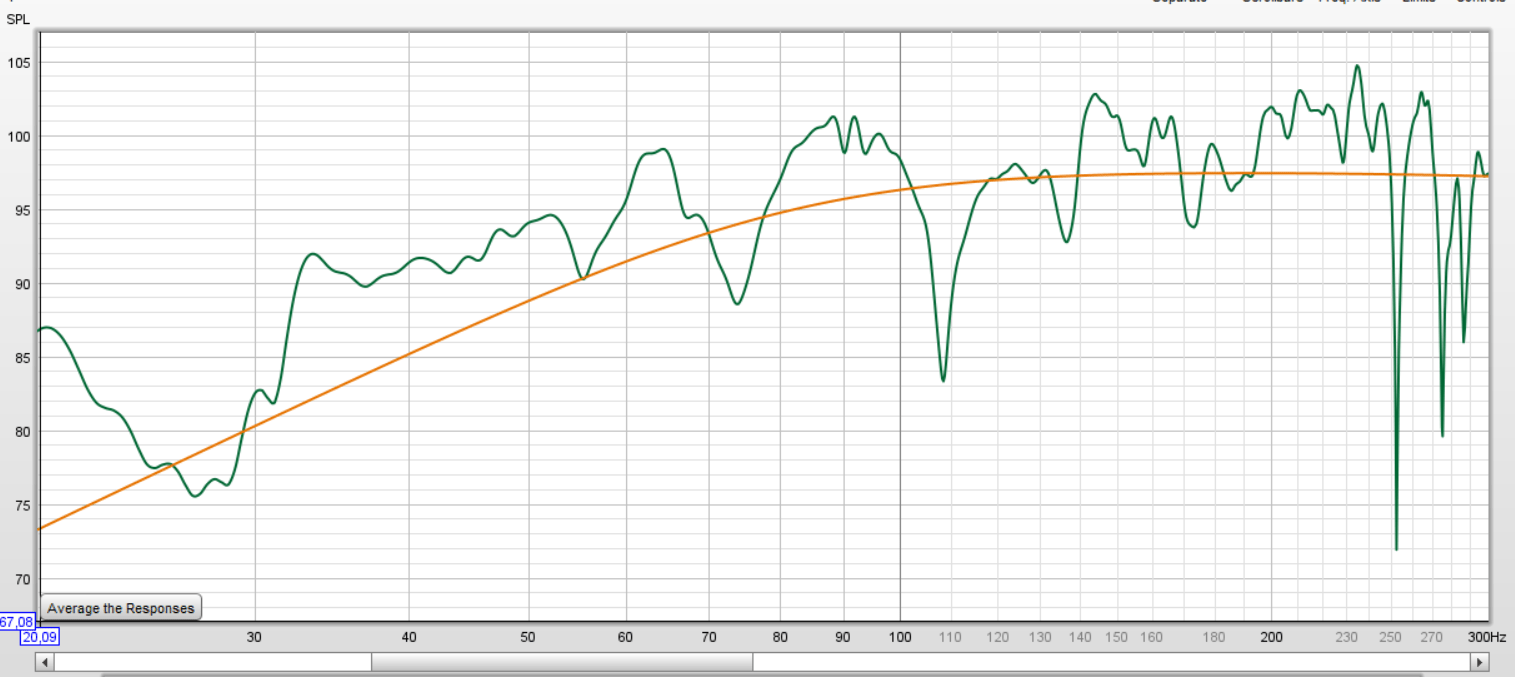The height and width of the screenshot is (677, 1515).
Task: Click the 140 label on frequency axis
Action: tap(1080, 637)
